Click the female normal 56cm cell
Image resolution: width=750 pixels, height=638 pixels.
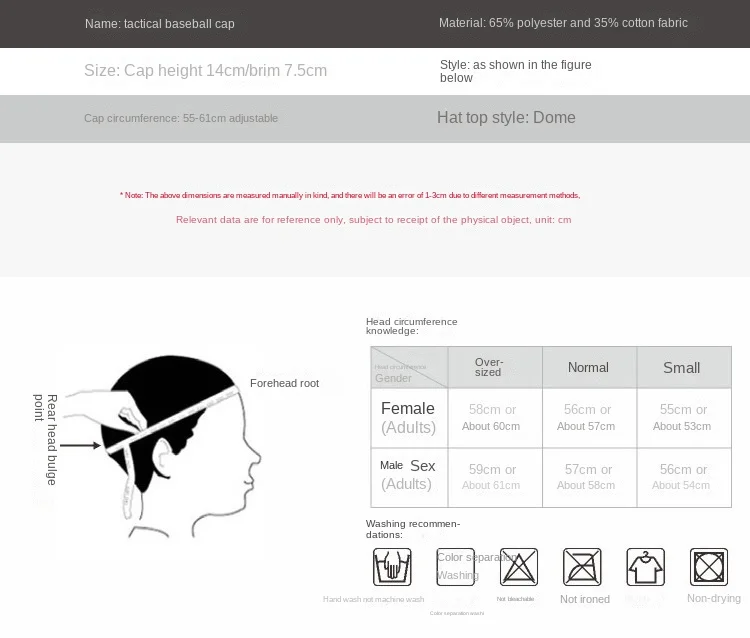point(588,418)
